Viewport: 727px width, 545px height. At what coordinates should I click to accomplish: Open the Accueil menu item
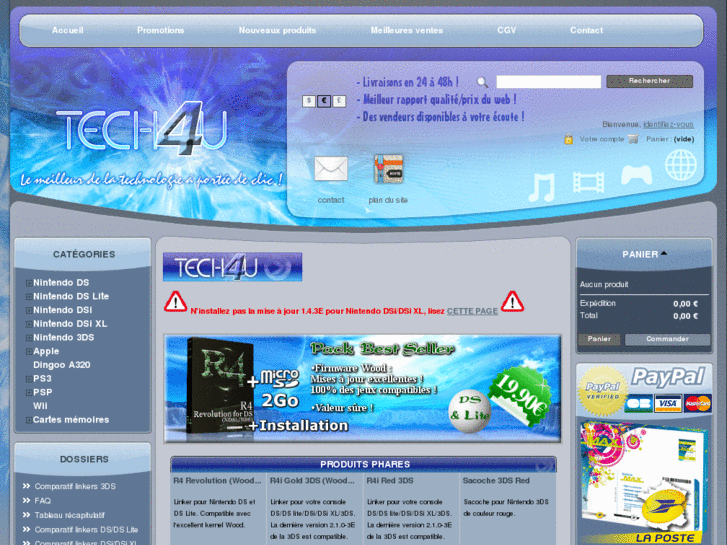[x=68, y=30]
